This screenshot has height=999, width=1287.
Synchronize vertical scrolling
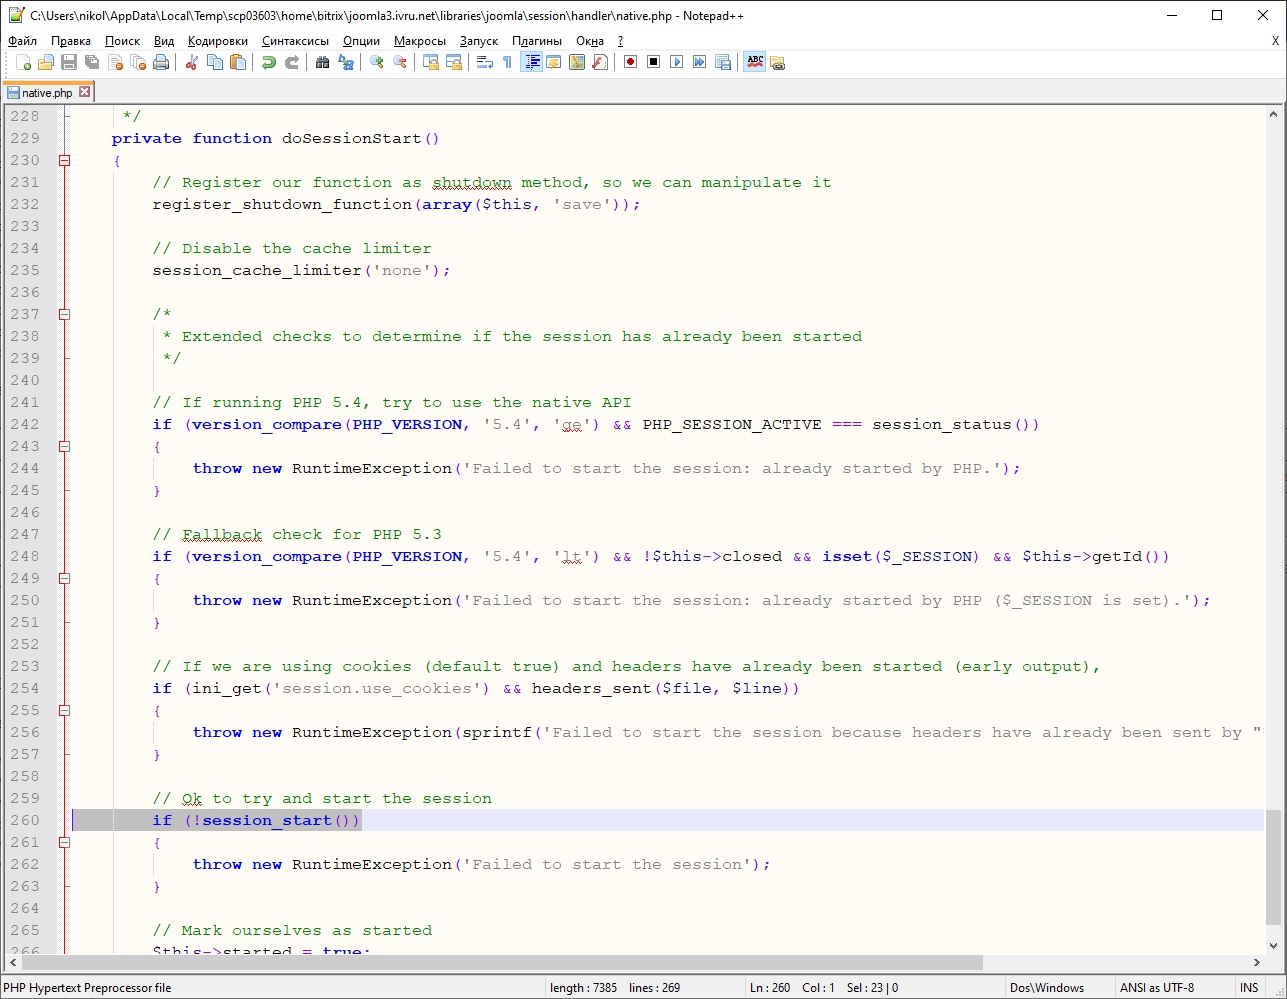point(431,62)
